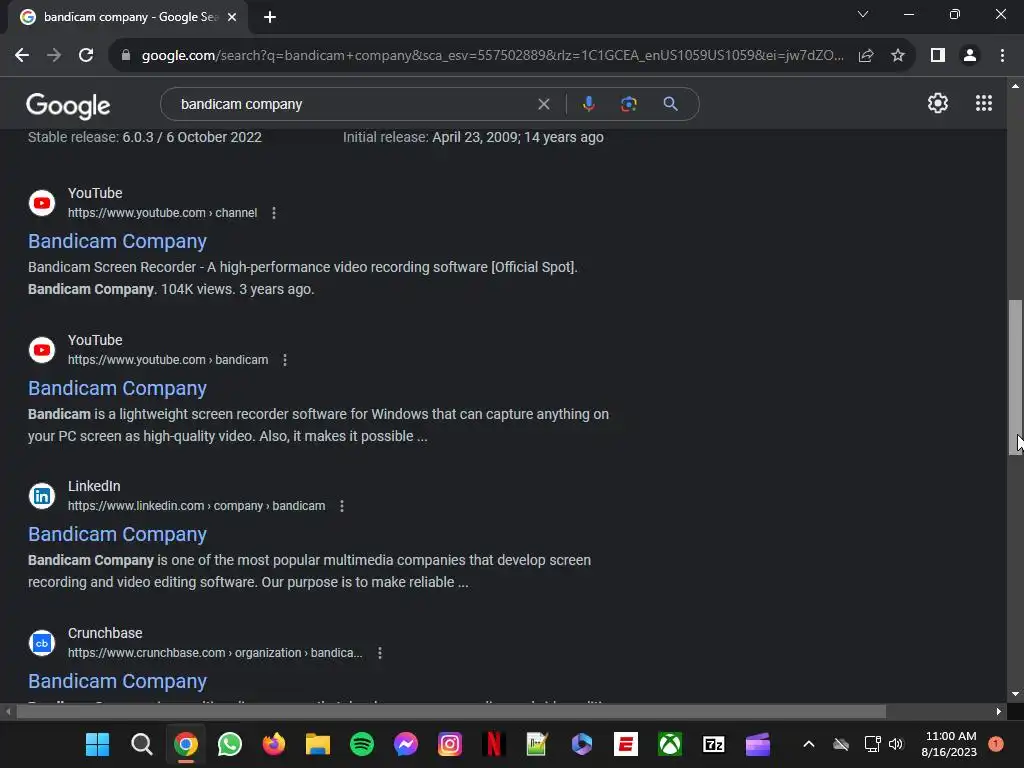Image resolution: width=1024 pixels, height=768 pixels.
Task: Open the Windows Start menu
Action: (98, 744)
